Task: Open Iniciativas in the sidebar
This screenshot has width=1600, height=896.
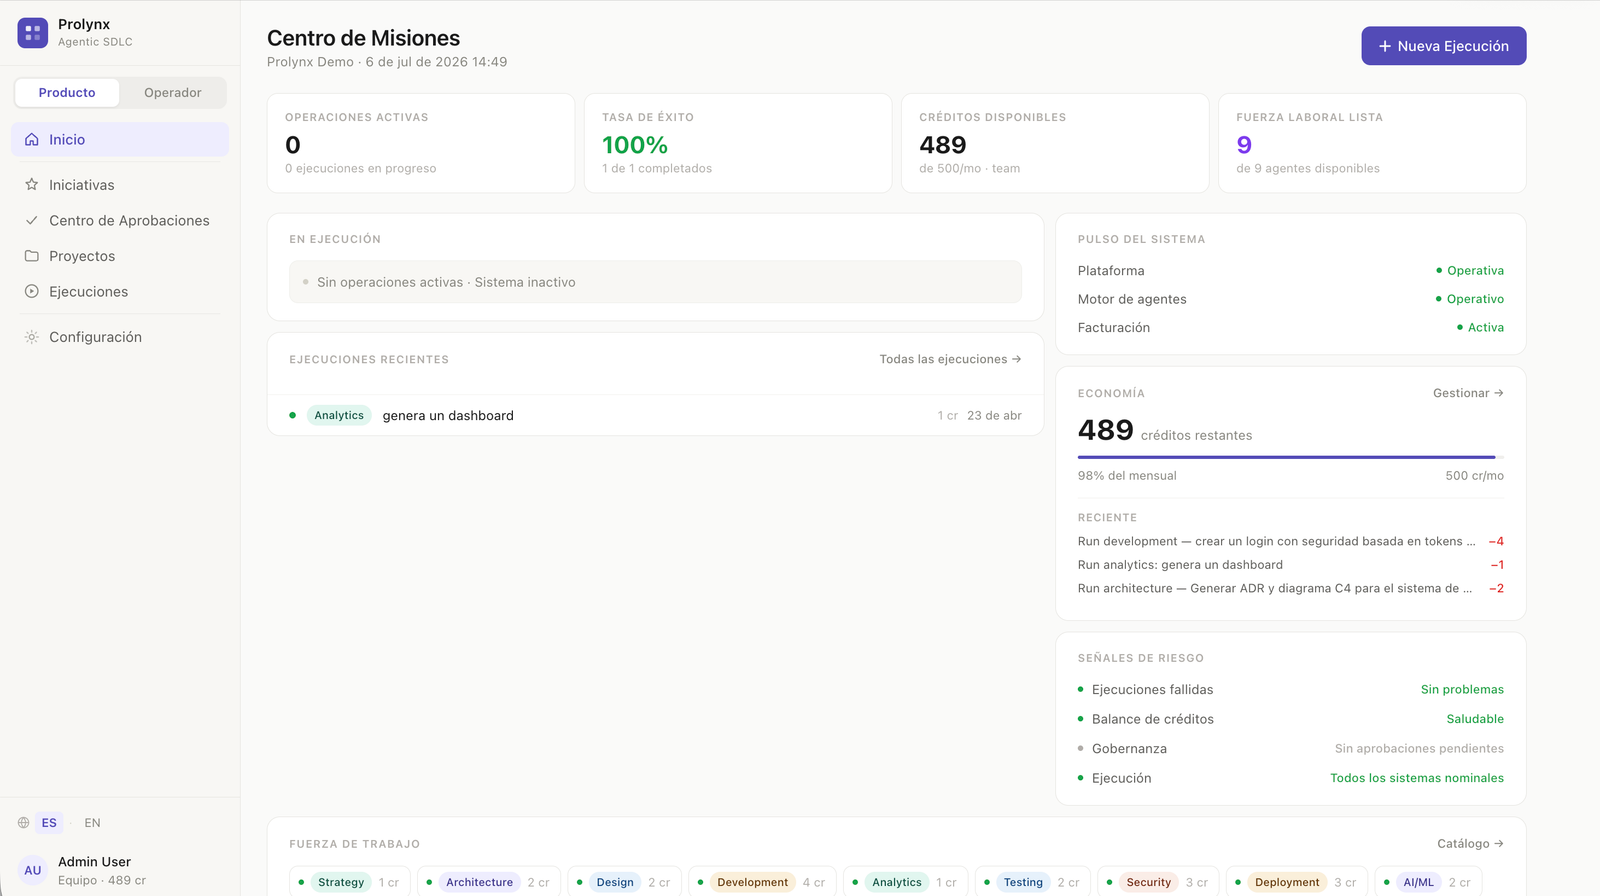Action: coord(120,185)
